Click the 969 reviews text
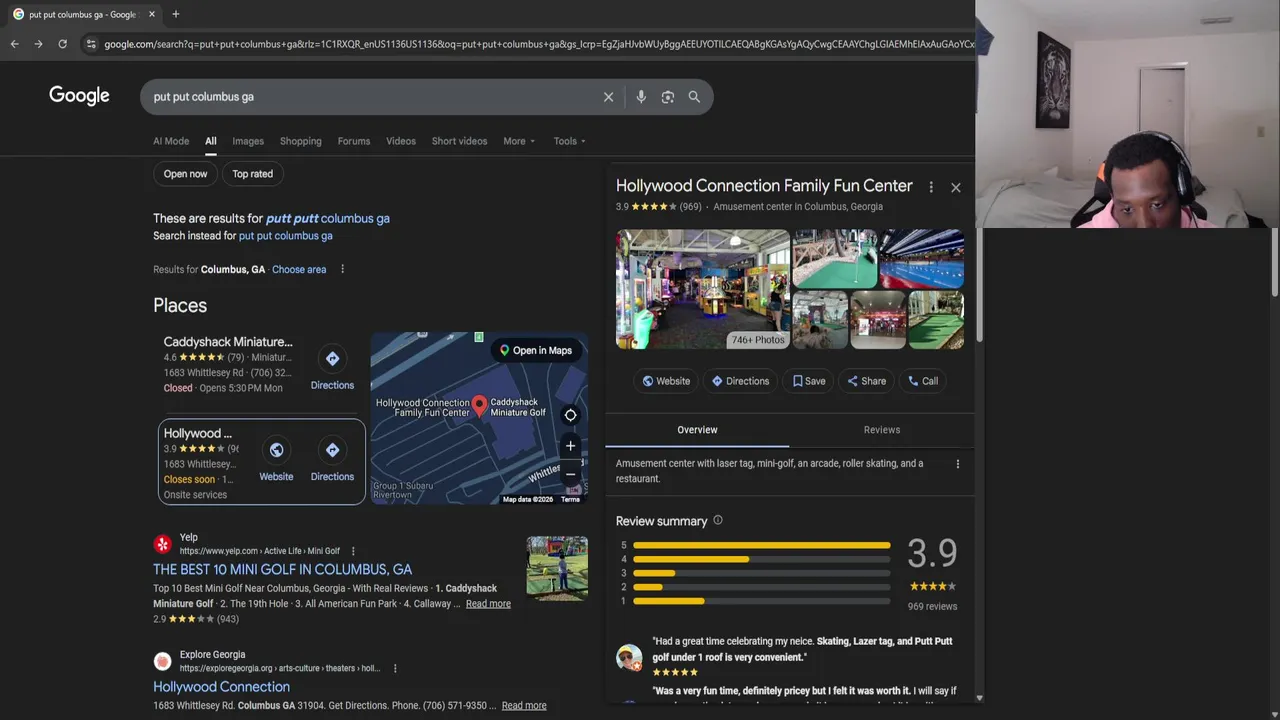This screenshot has height=720, width=1280. point(932,606)
